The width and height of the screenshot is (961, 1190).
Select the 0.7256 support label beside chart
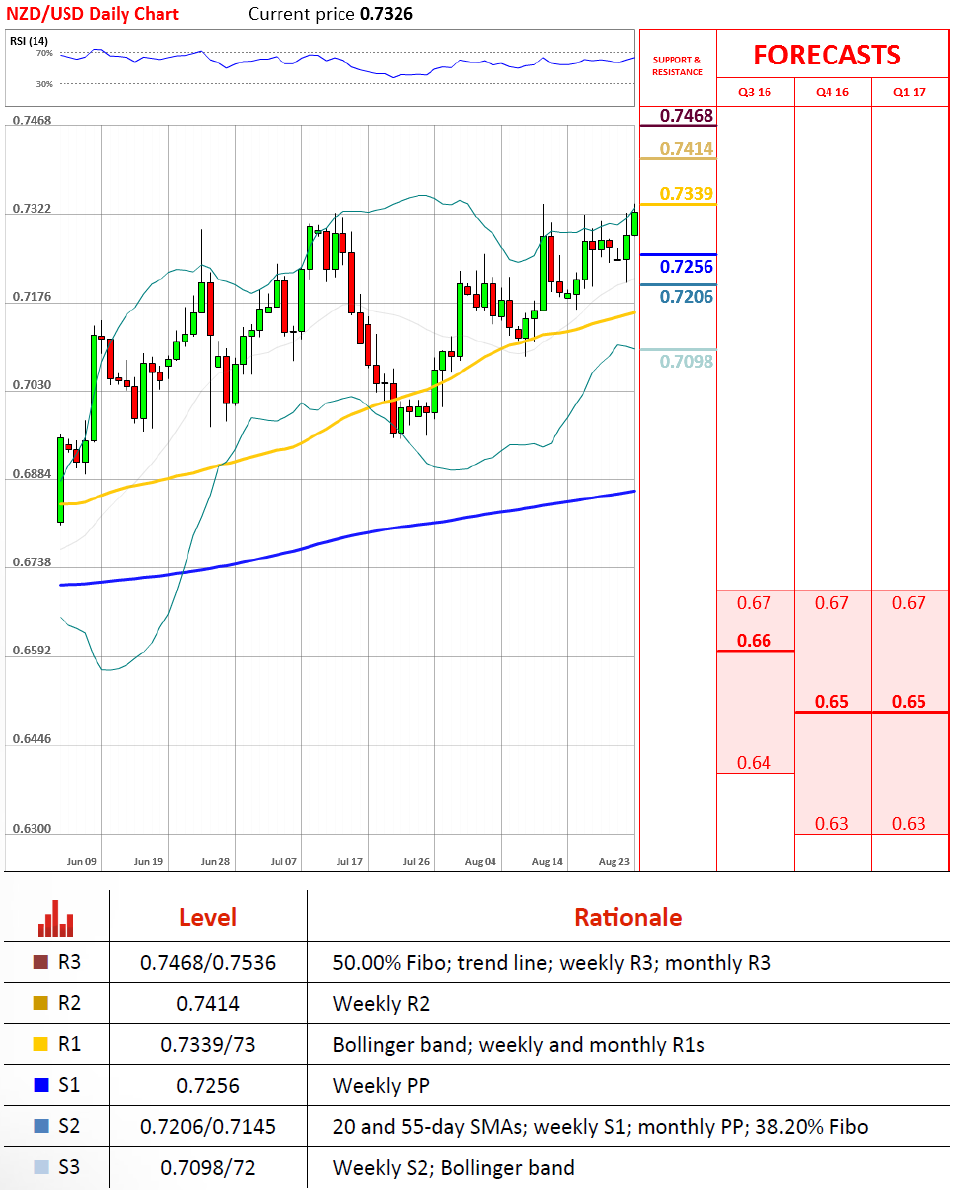click(x=685, y=266)
